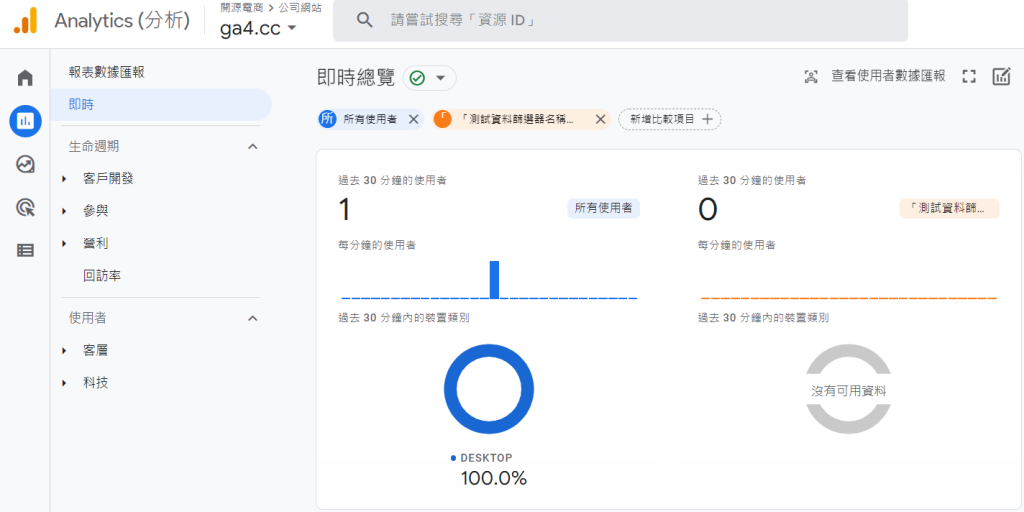Focus the search field 請嘗試搜尋「資源 ID」
Screen dimensions: 1024x512
(x=620, y=20)
